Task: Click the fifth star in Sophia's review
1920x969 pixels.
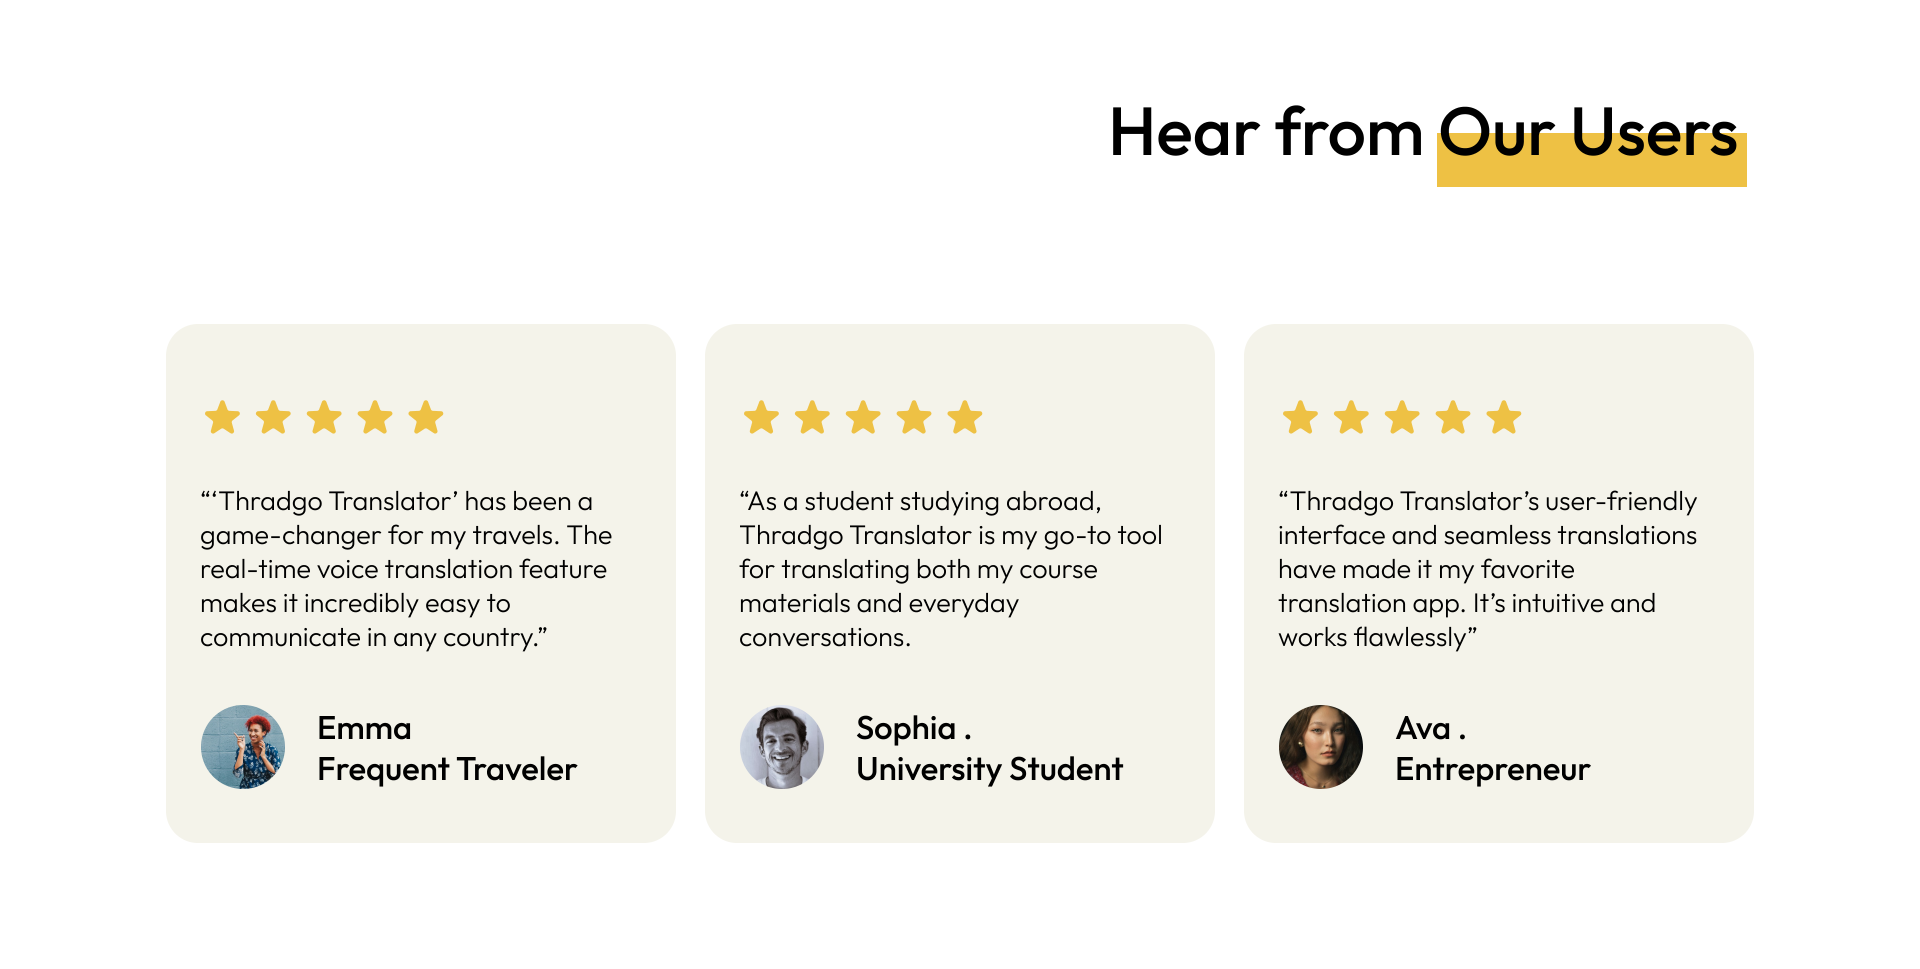Action: coord(965,418)
